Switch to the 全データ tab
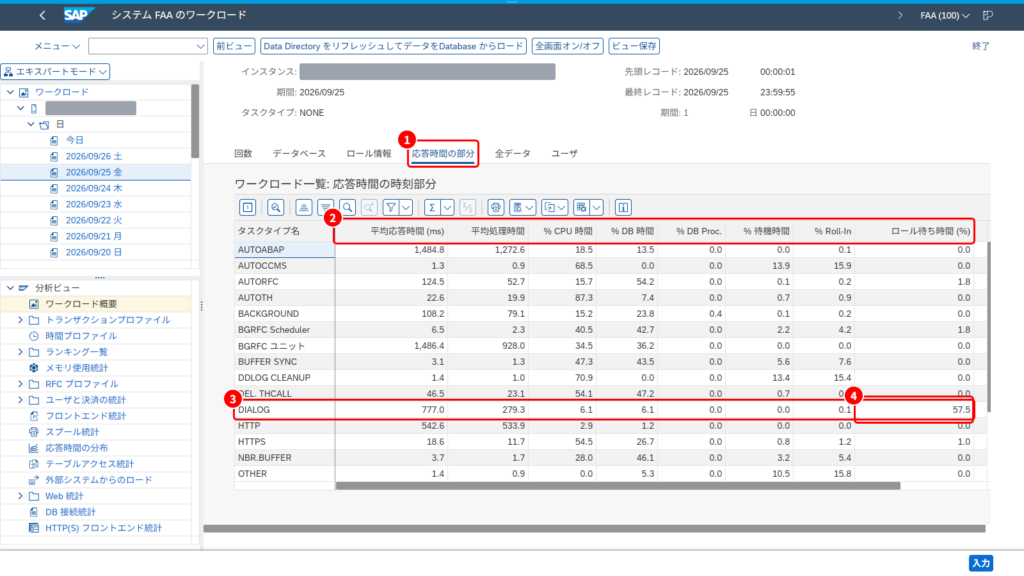Screen dimensions: 1024x576 click(x=513, y=153)
